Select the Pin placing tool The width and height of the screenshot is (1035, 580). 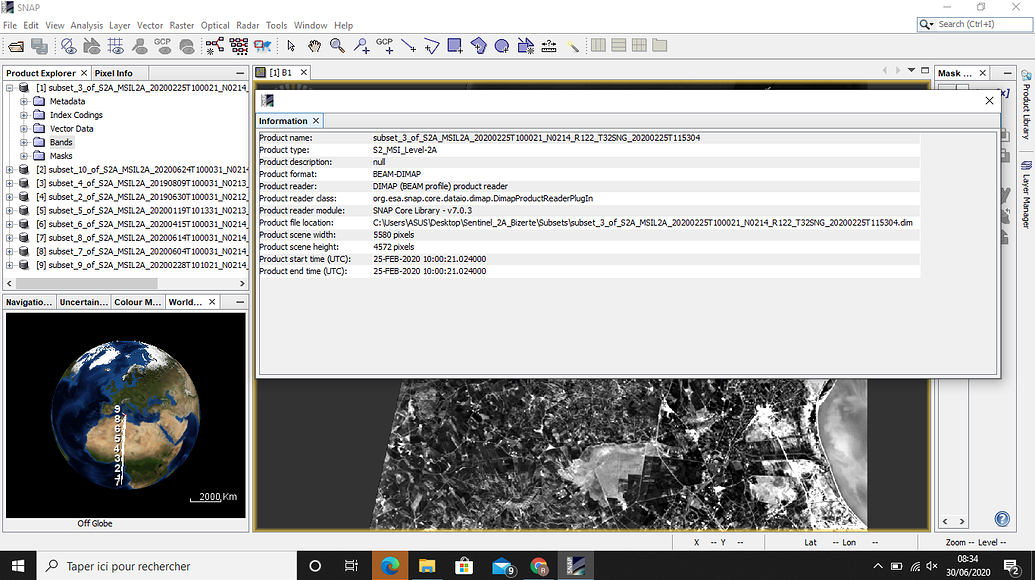click(x=362, y=47)
